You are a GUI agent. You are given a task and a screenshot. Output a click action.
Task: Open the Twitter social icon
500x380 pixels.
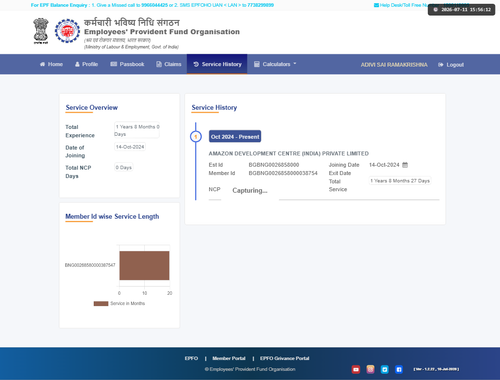coord(385,369)
